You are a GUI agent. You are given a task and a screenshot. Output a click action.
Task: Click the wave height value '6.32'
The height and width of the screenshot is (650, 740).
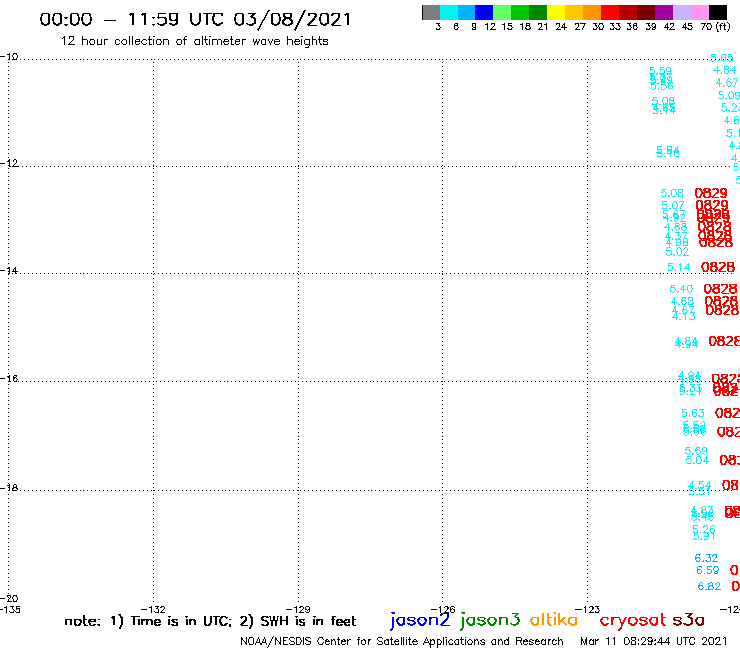tap(706, 558)
